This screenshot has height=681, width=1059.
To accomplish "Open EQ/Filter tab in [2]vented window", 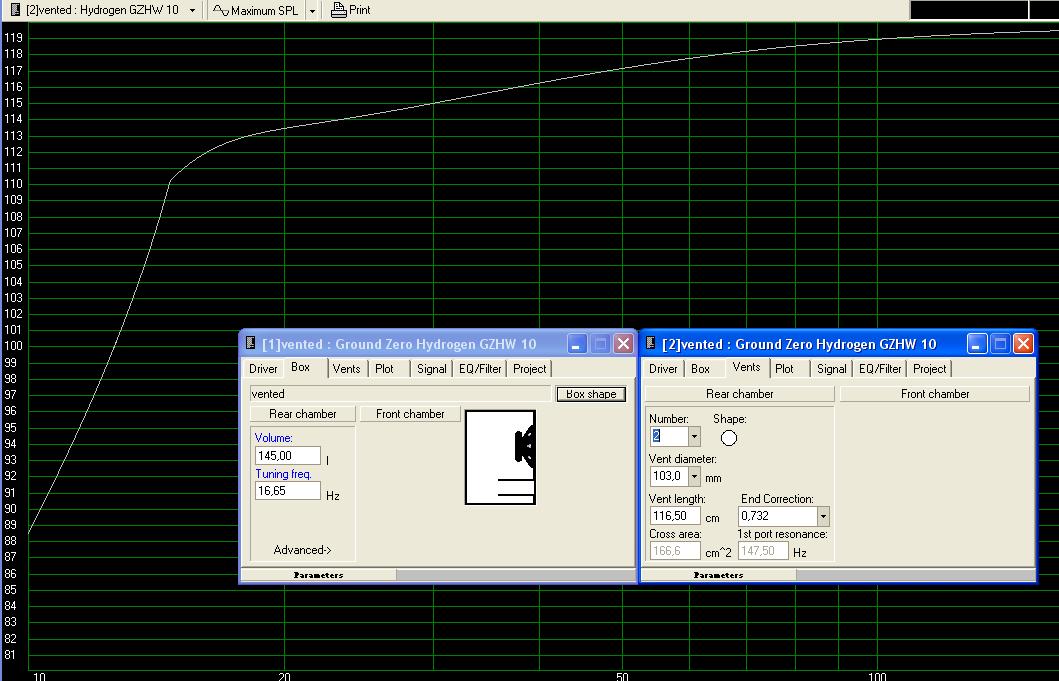I will 880,369.
